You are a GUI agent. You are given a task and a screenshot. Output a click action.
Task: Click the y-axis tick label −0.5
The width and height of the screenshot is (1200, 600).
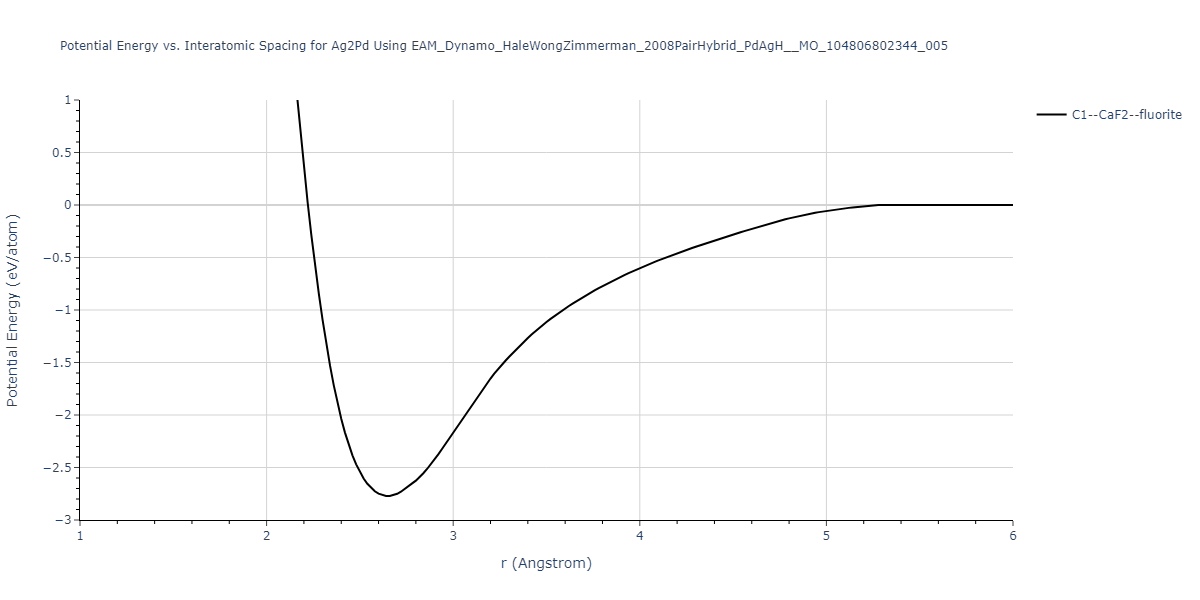click(x=58, y=258)
